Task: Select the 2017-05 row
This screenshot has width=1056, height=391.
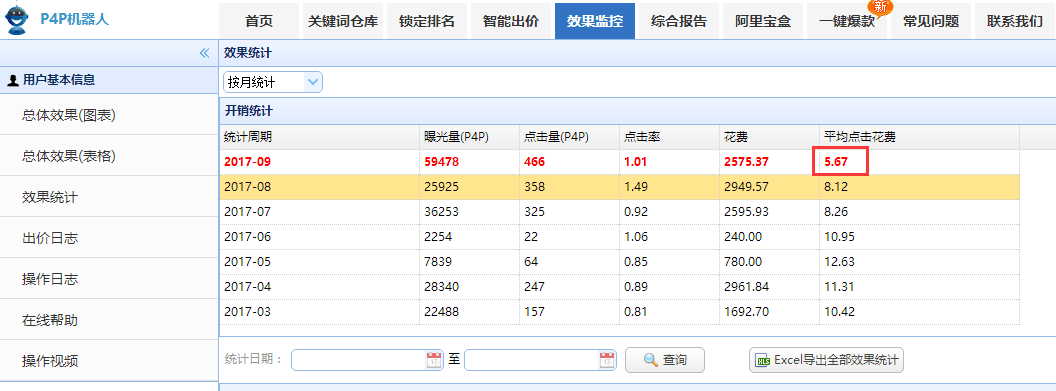Action: point(620,262)
